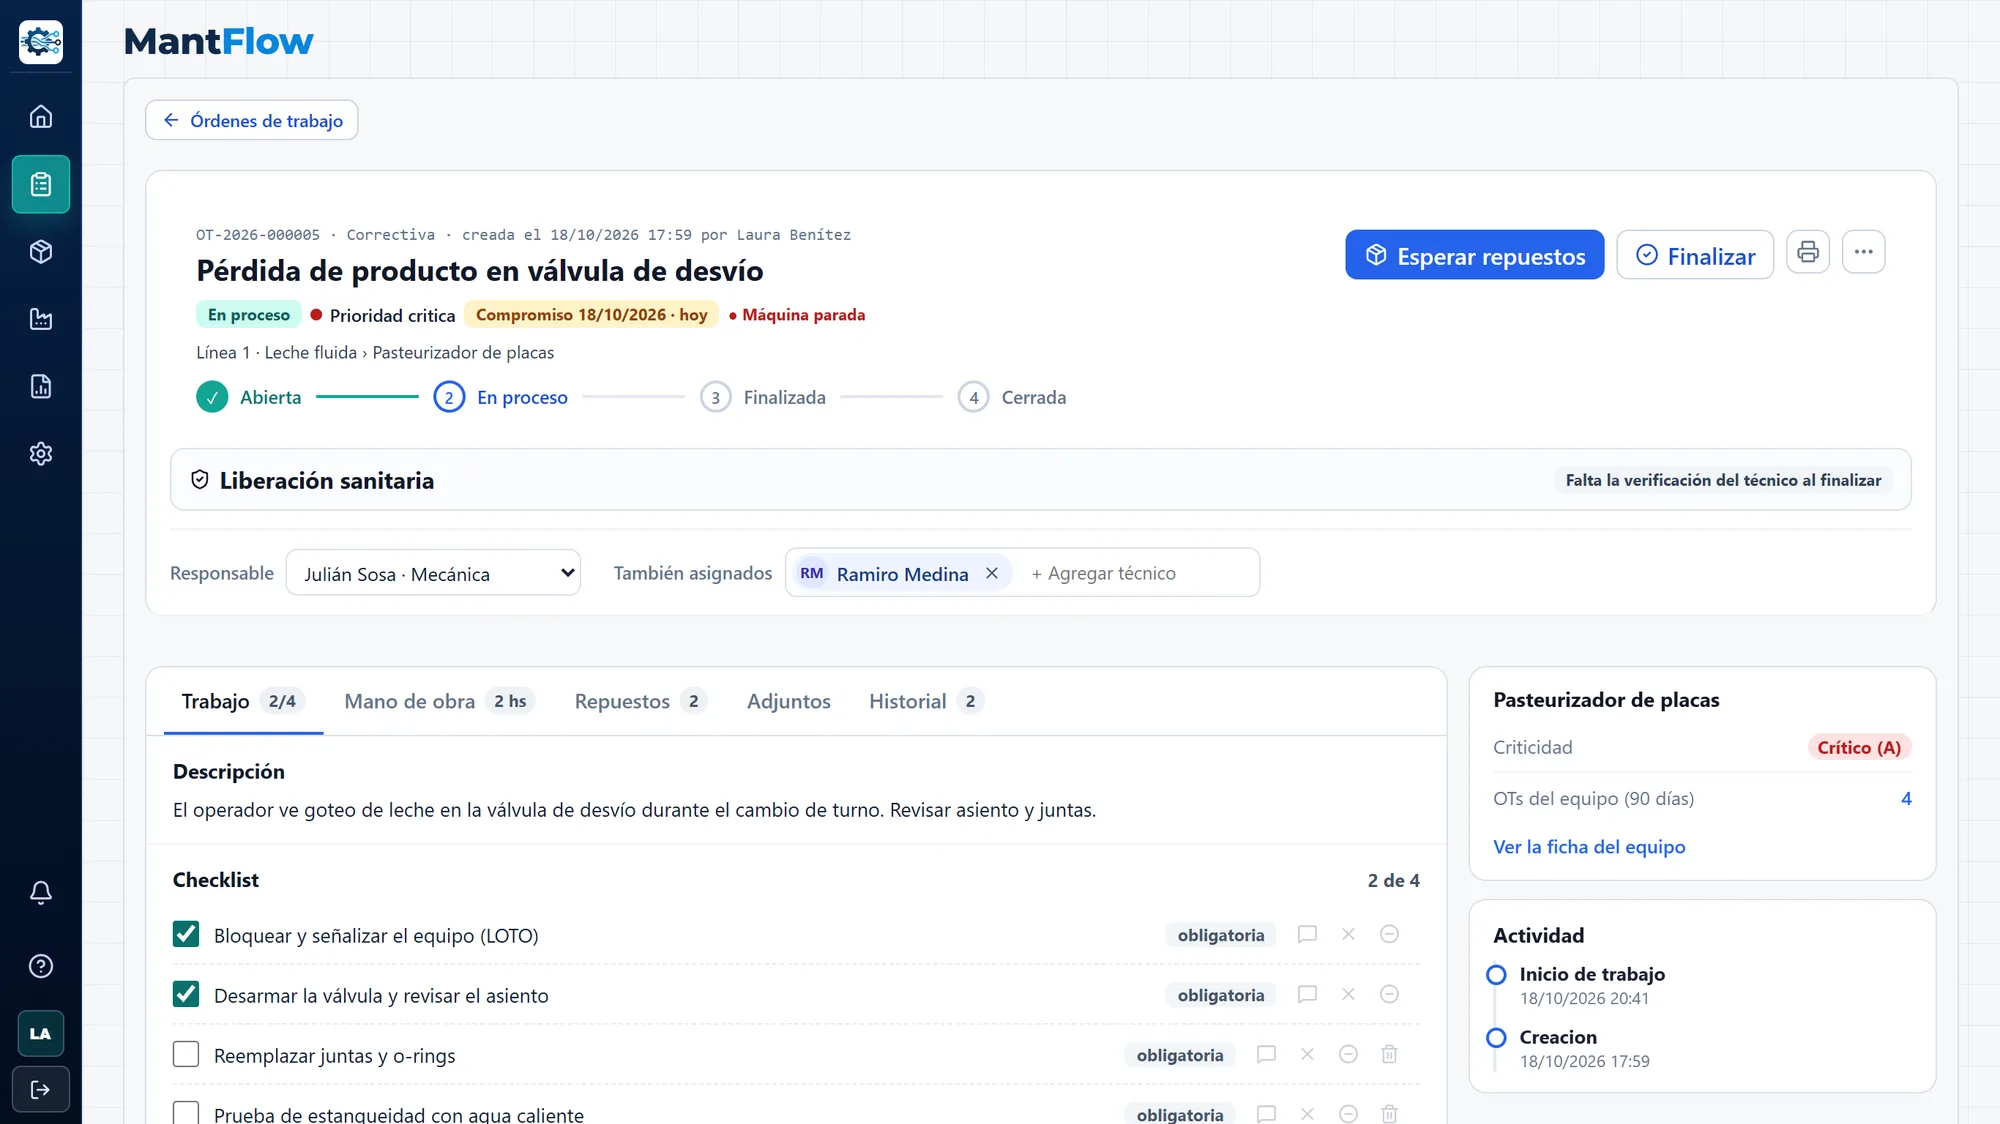Go back to Órdenes de trabajo
This screenshot has height=1124, width=2000.
(252, 120)
